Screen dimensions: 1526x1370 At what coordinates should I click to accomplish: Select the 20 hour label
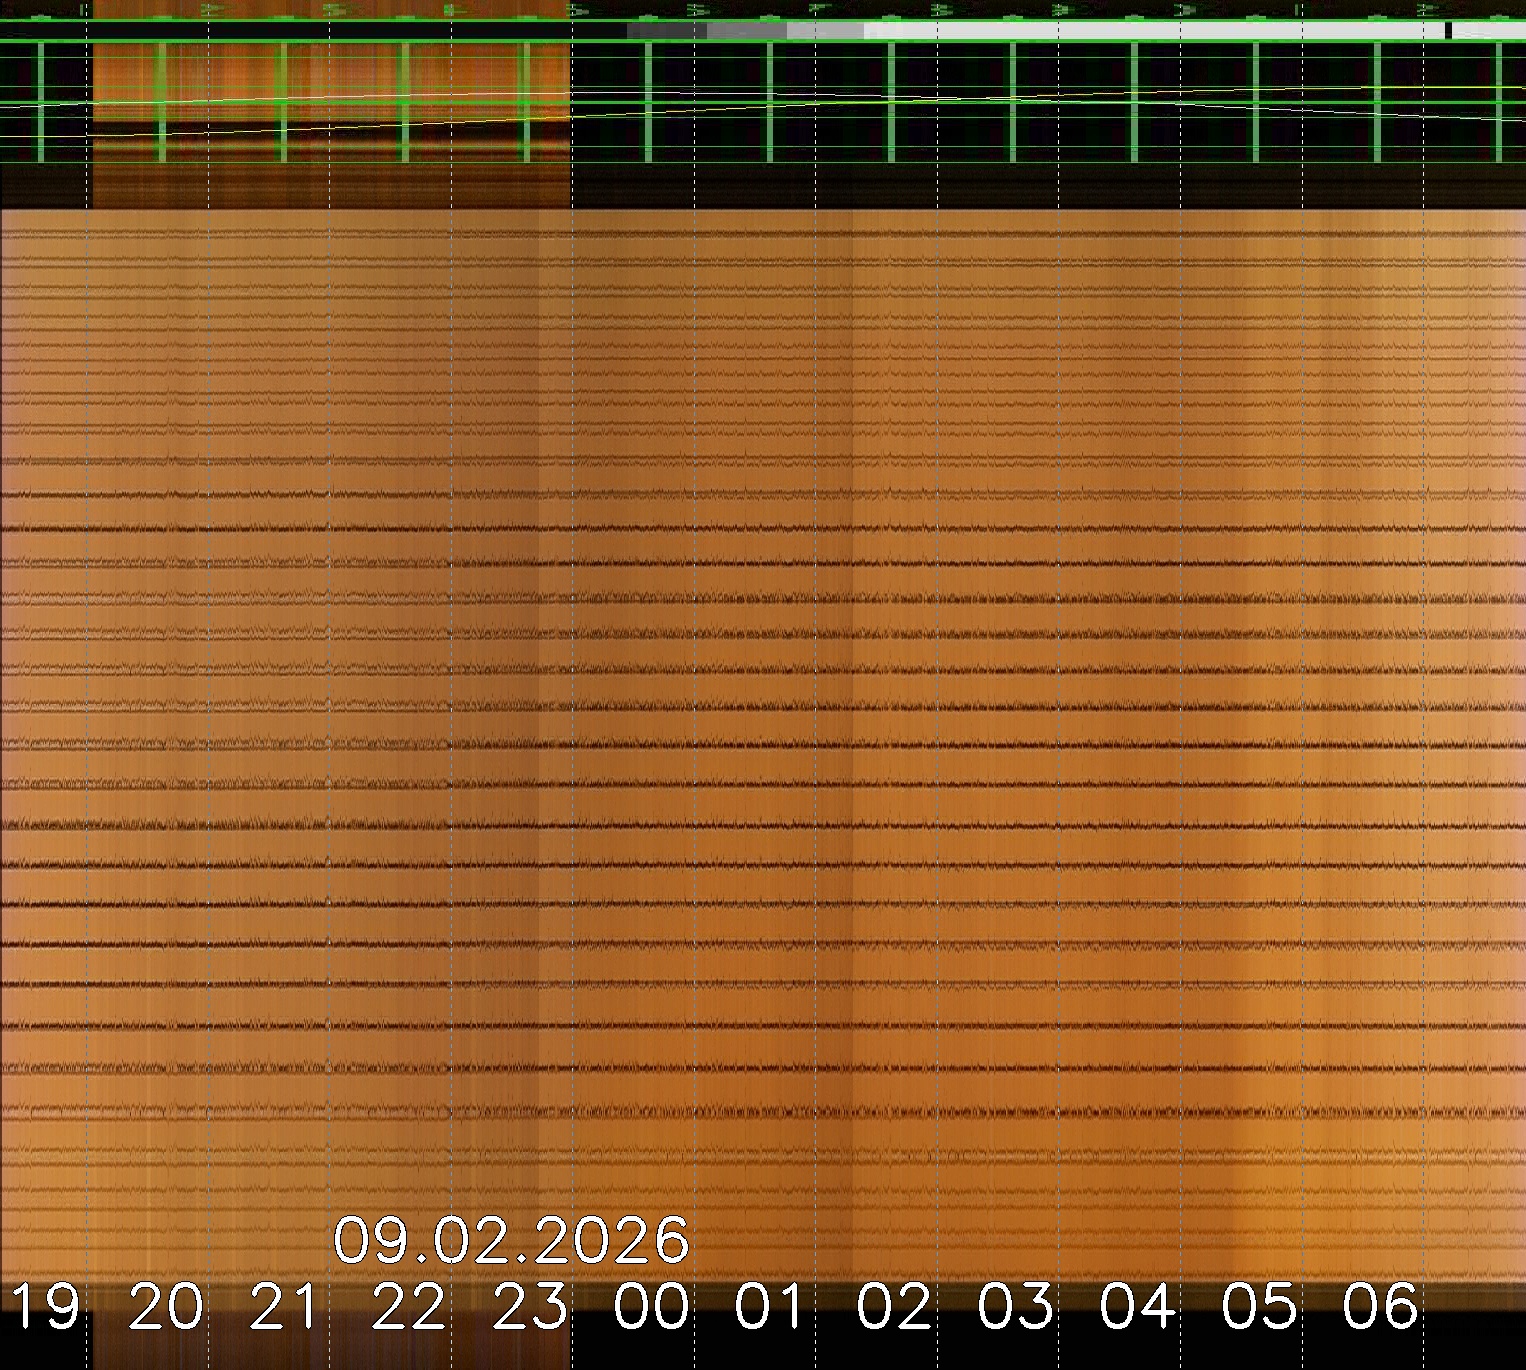pos(166,1307)
